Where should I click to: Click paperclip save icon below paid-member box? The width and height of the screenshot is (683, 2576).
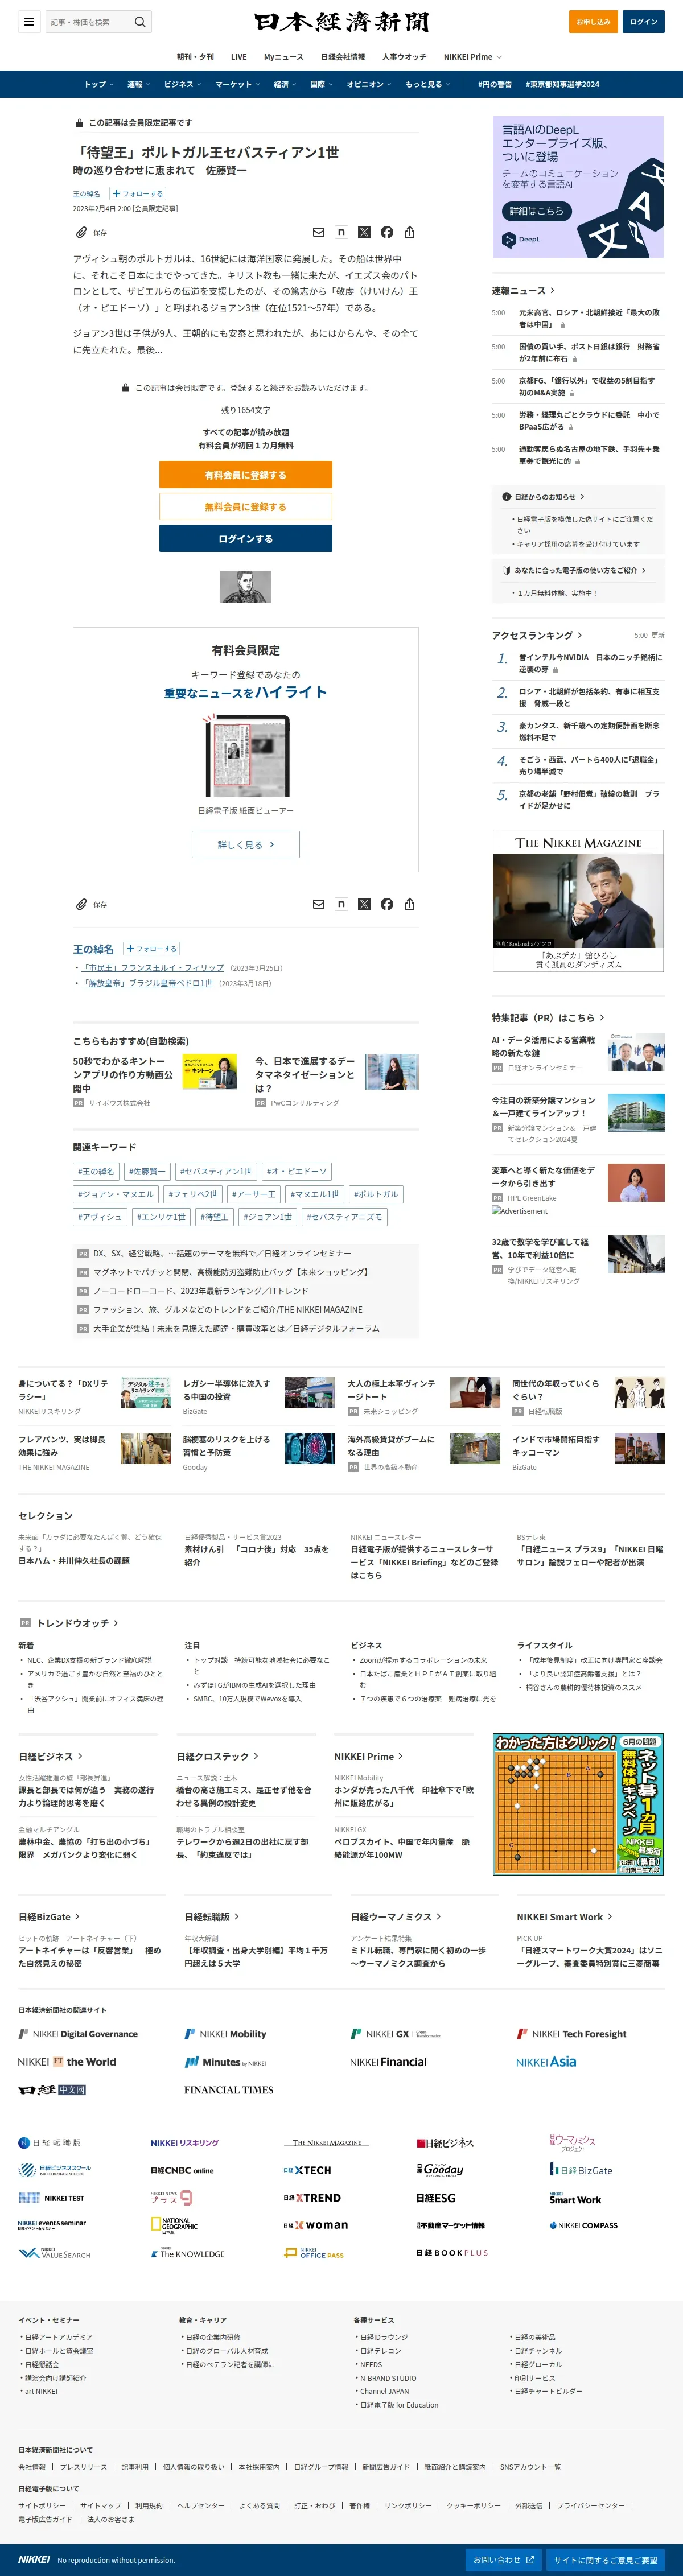click(81, 904)
